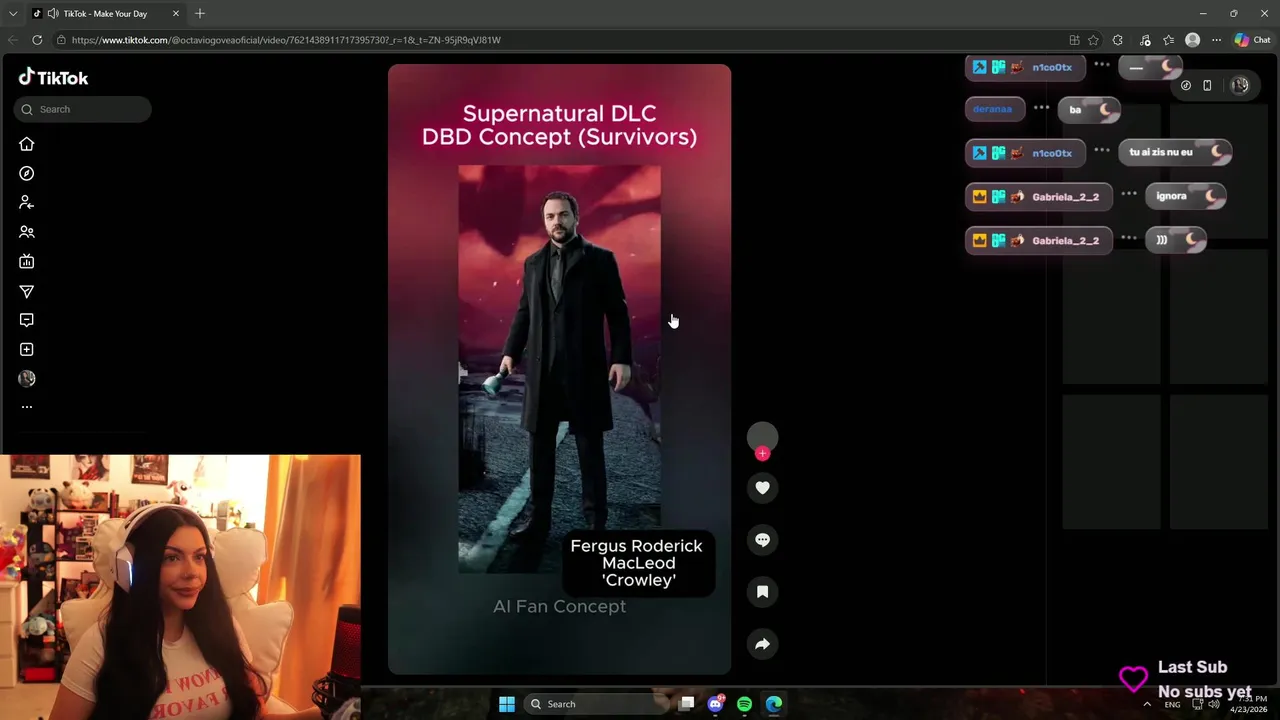Open the Extensions puzzle icon

[x=1118, y=40]
